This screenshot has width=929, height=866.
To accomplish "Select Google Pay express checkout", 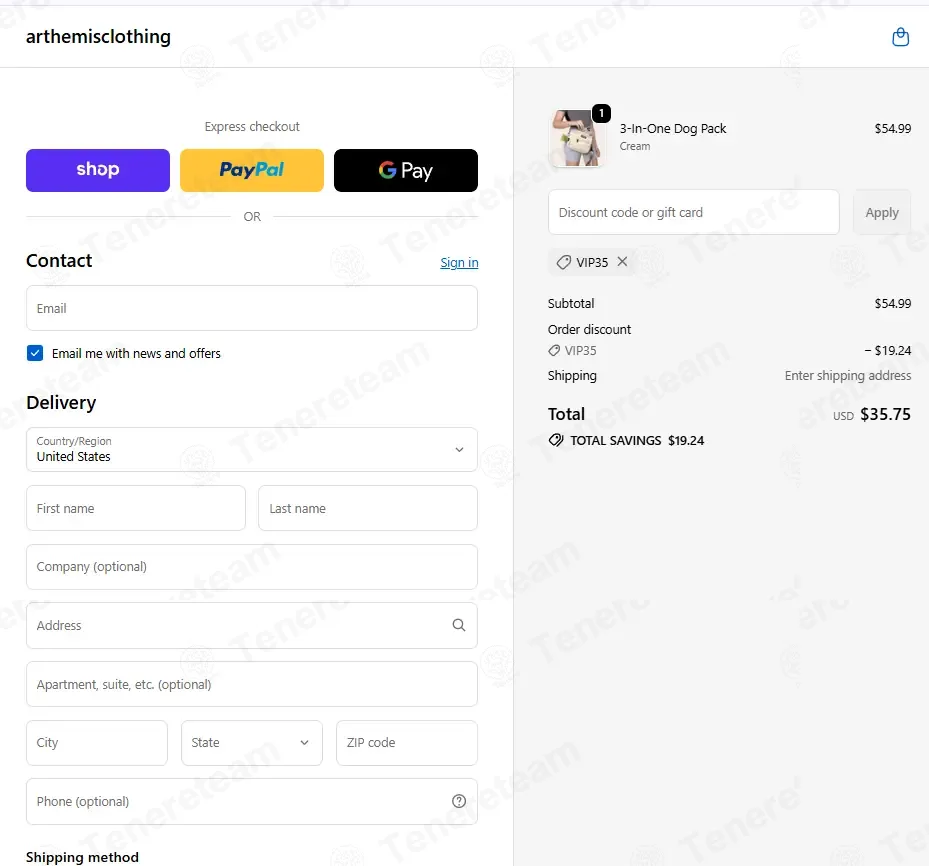I will click(x=406, y=170).
